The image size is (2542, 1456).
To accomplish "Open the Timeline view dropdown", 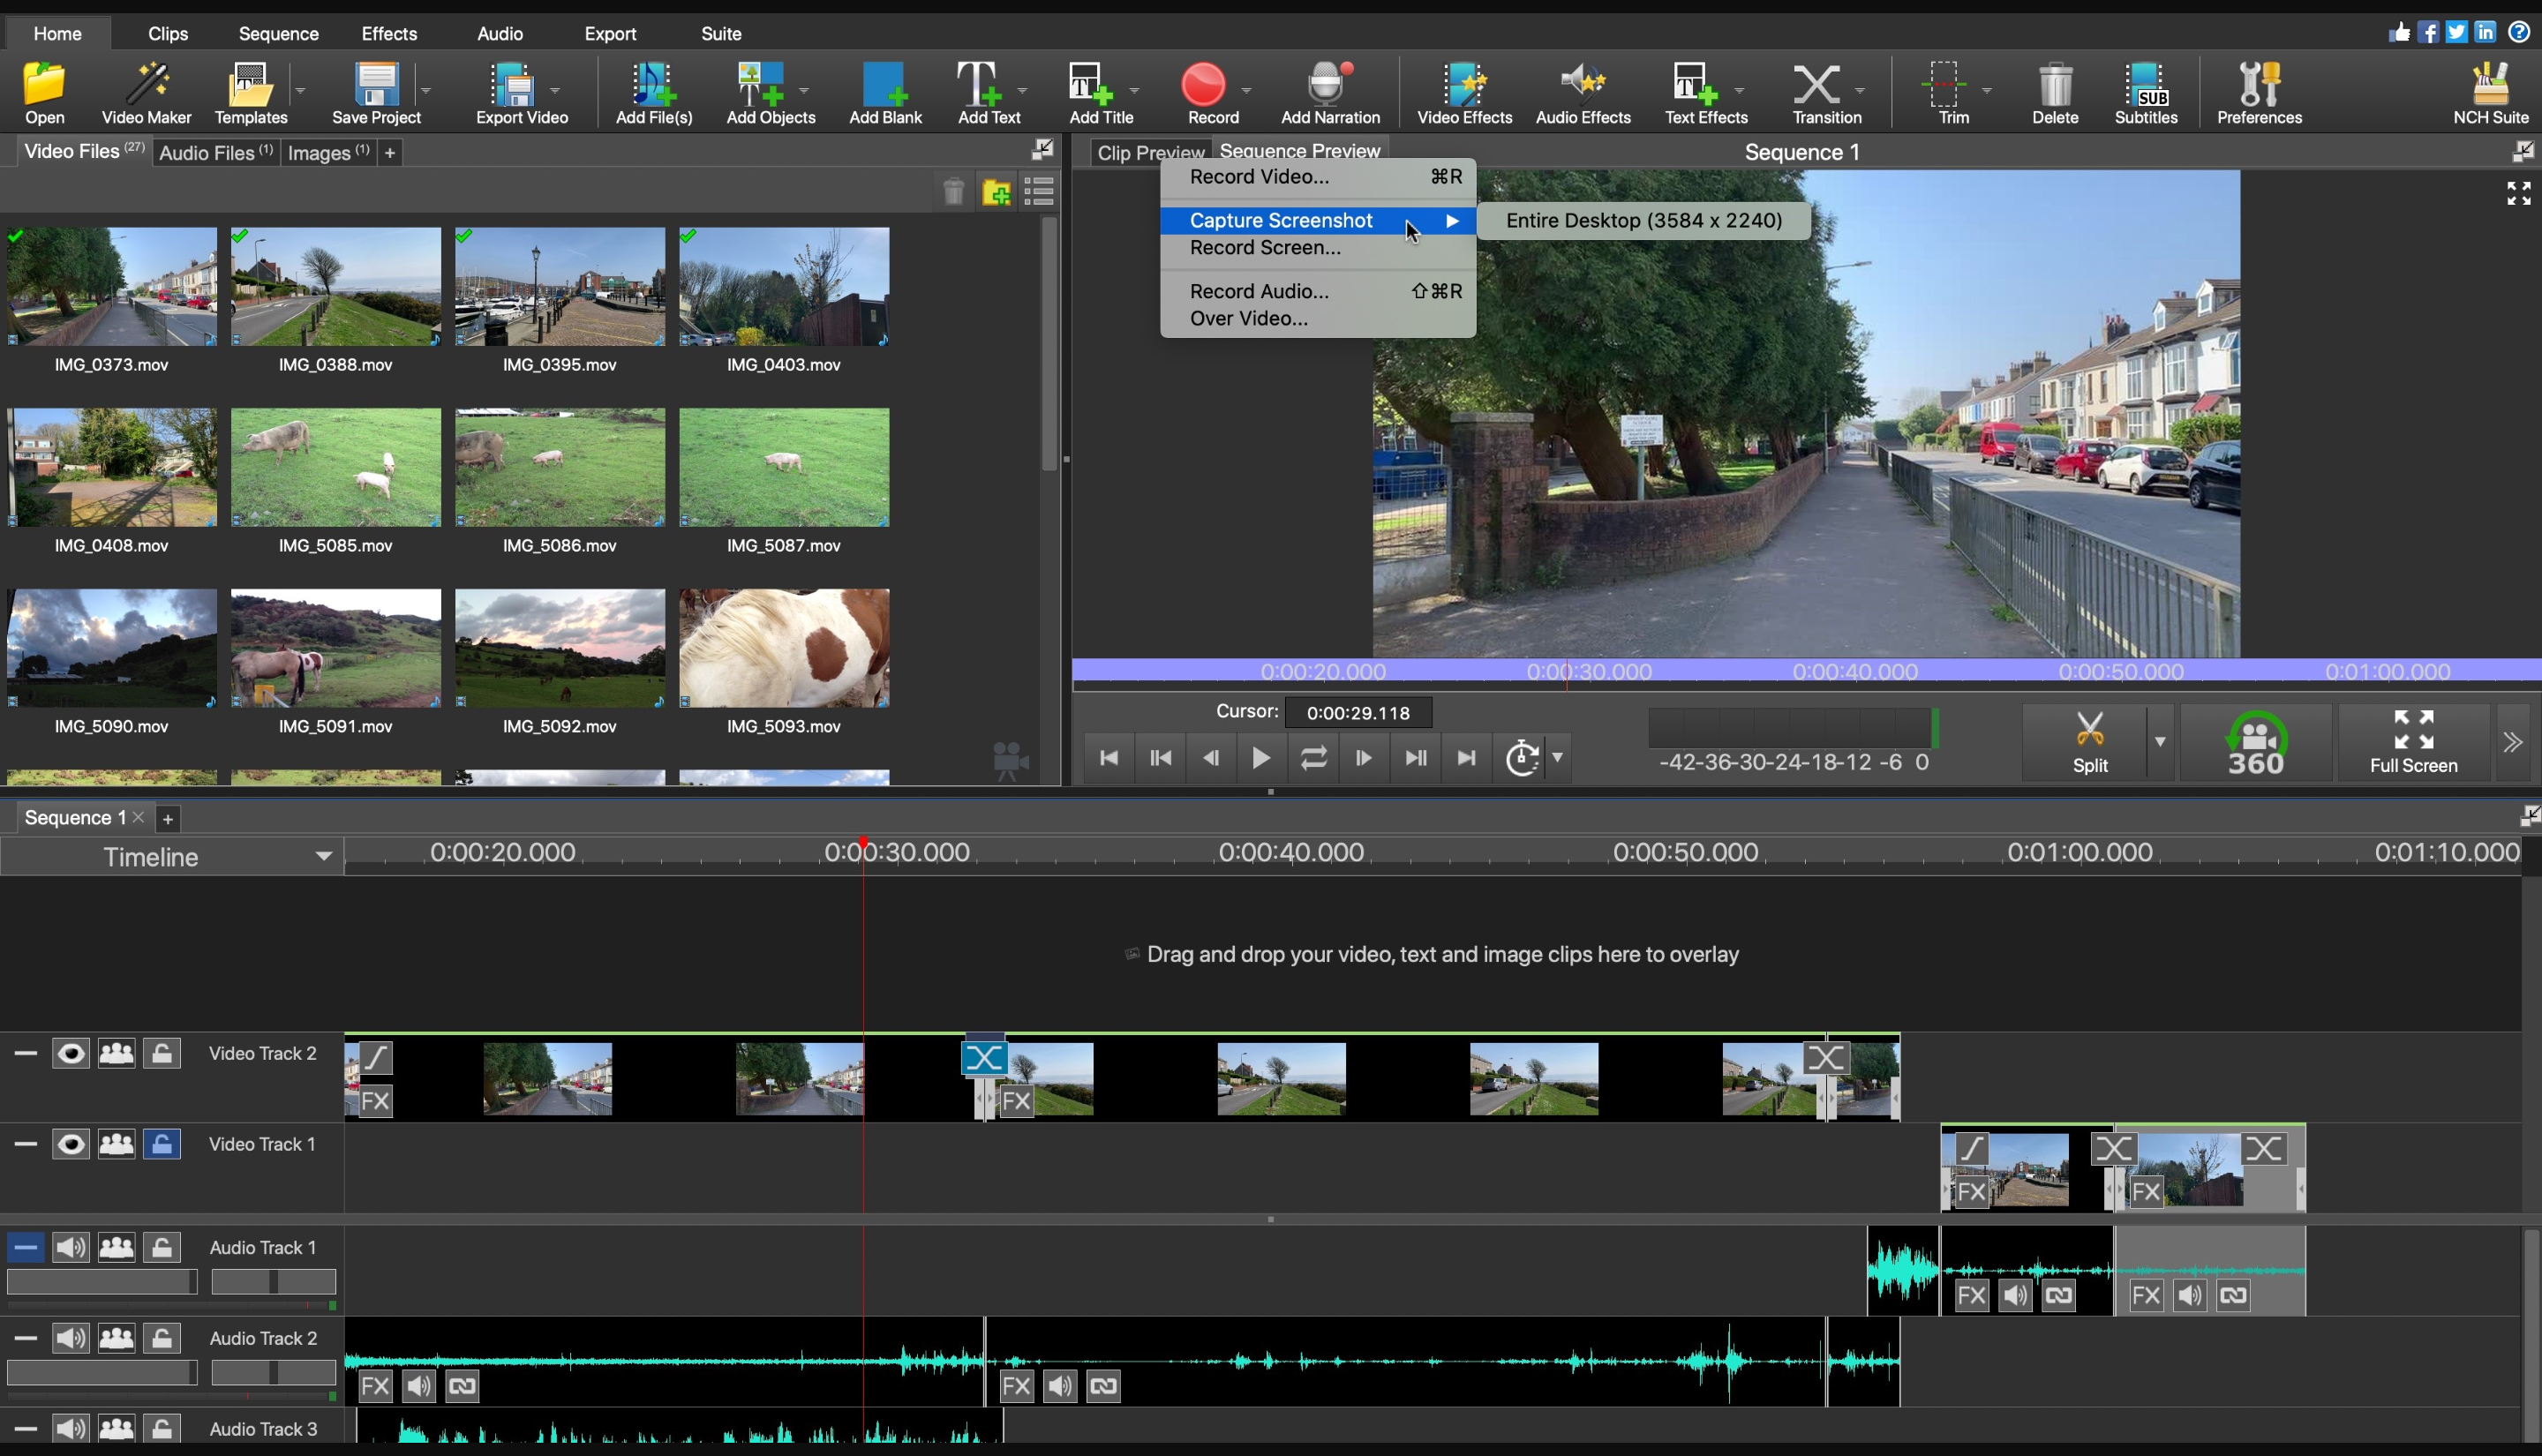I will [323, 855].
